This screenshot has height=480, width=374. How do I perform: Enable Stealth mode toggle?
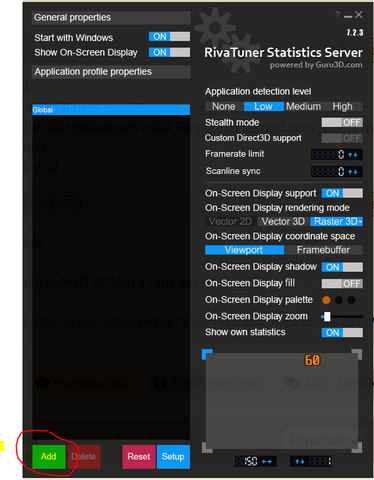342,122
